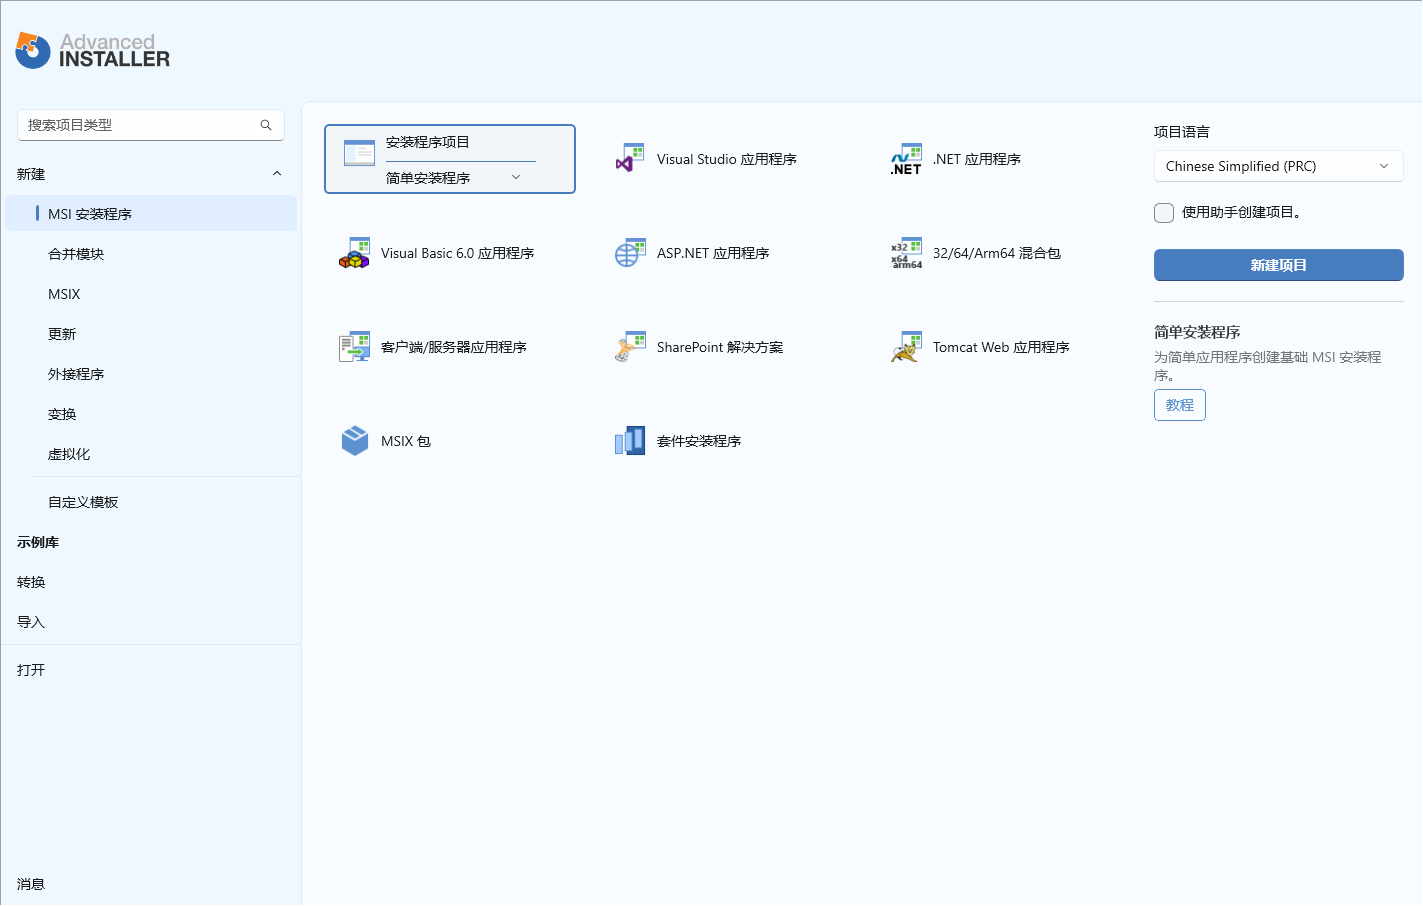Go to 转换 section

click(151, 582)
